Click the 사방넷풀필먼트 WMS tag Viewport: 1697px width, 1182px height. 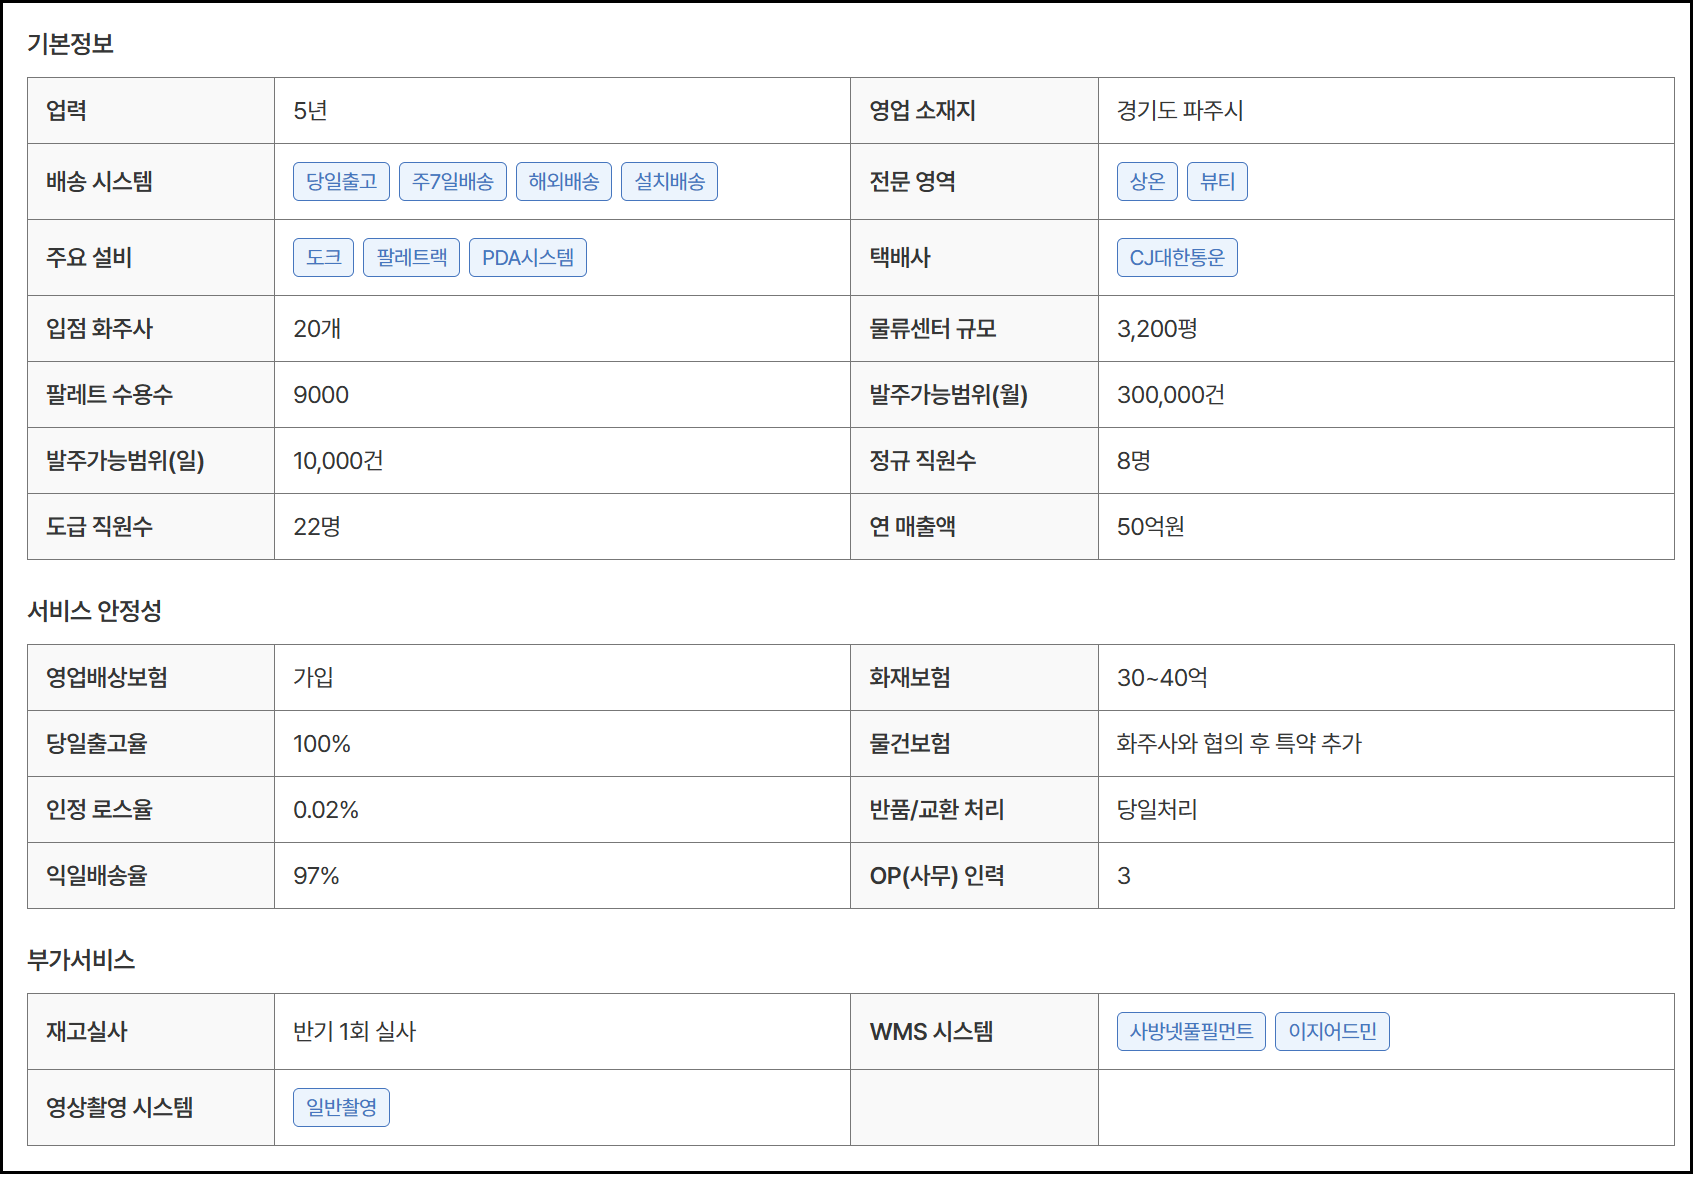click(x=1190, y=1032)
